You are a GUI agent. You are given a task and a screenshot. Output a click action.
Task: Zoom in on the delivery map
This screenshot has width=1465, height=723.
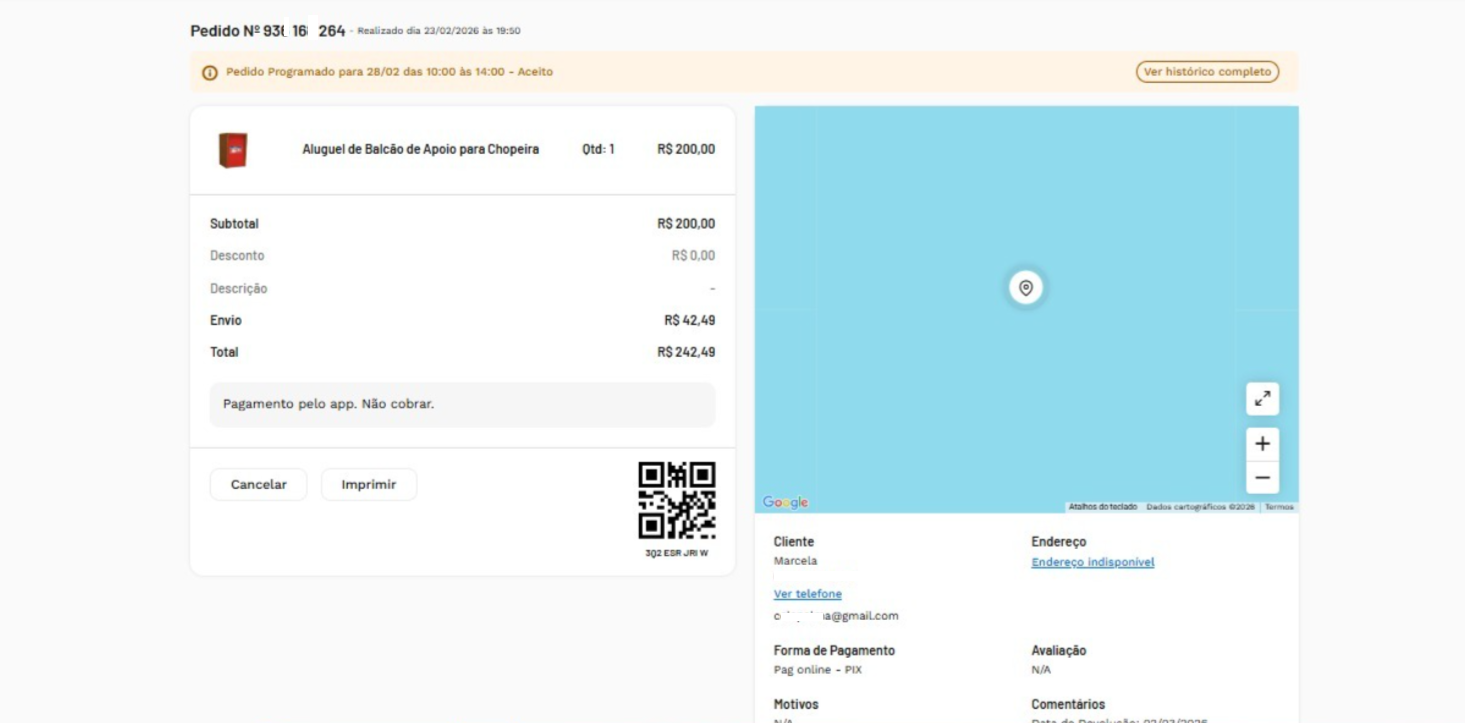tap(1262, 443)
